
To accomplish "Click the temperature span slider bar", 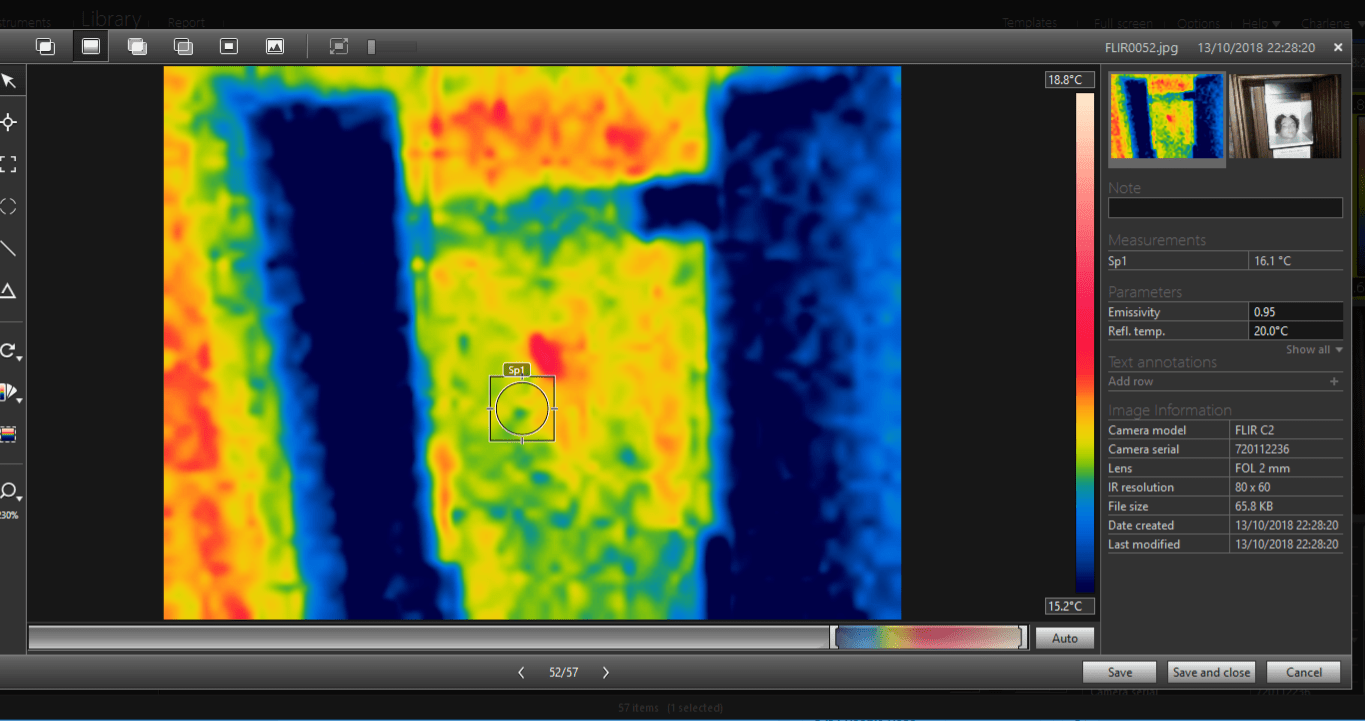I will (929, 638).
